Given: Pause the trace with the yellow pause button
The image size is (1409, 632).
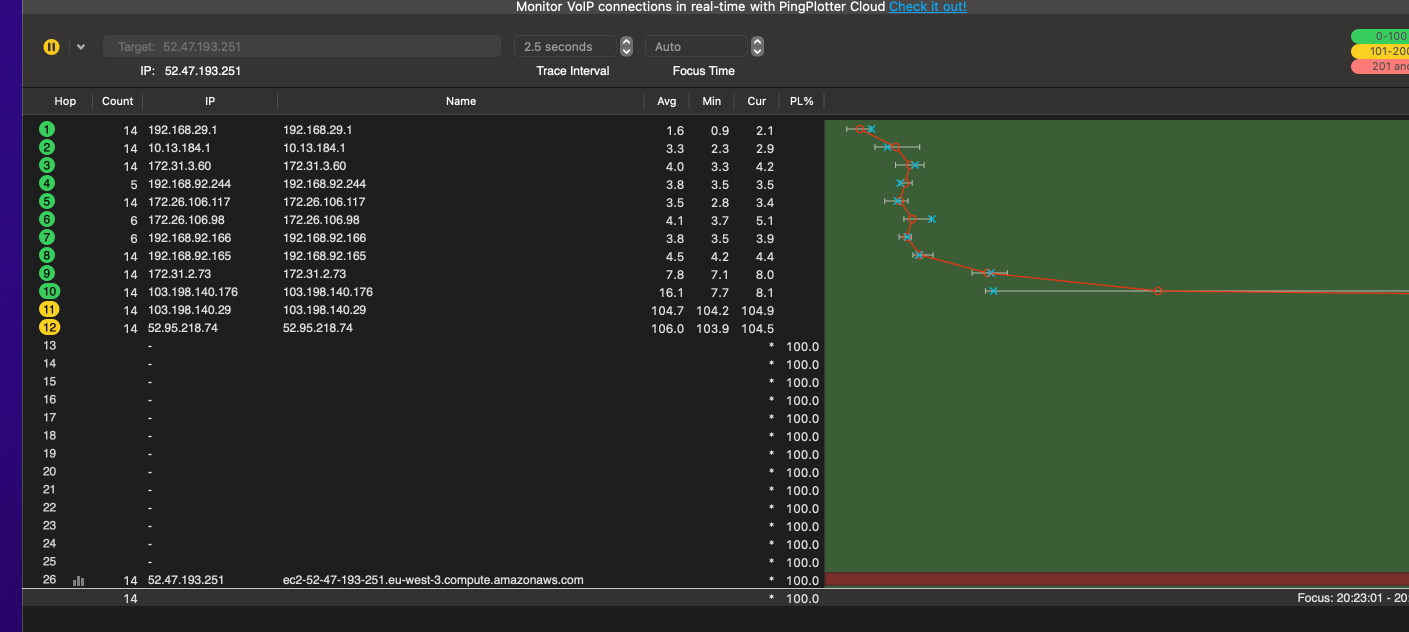Looking at the screenshot, I should tap(51, 47).
